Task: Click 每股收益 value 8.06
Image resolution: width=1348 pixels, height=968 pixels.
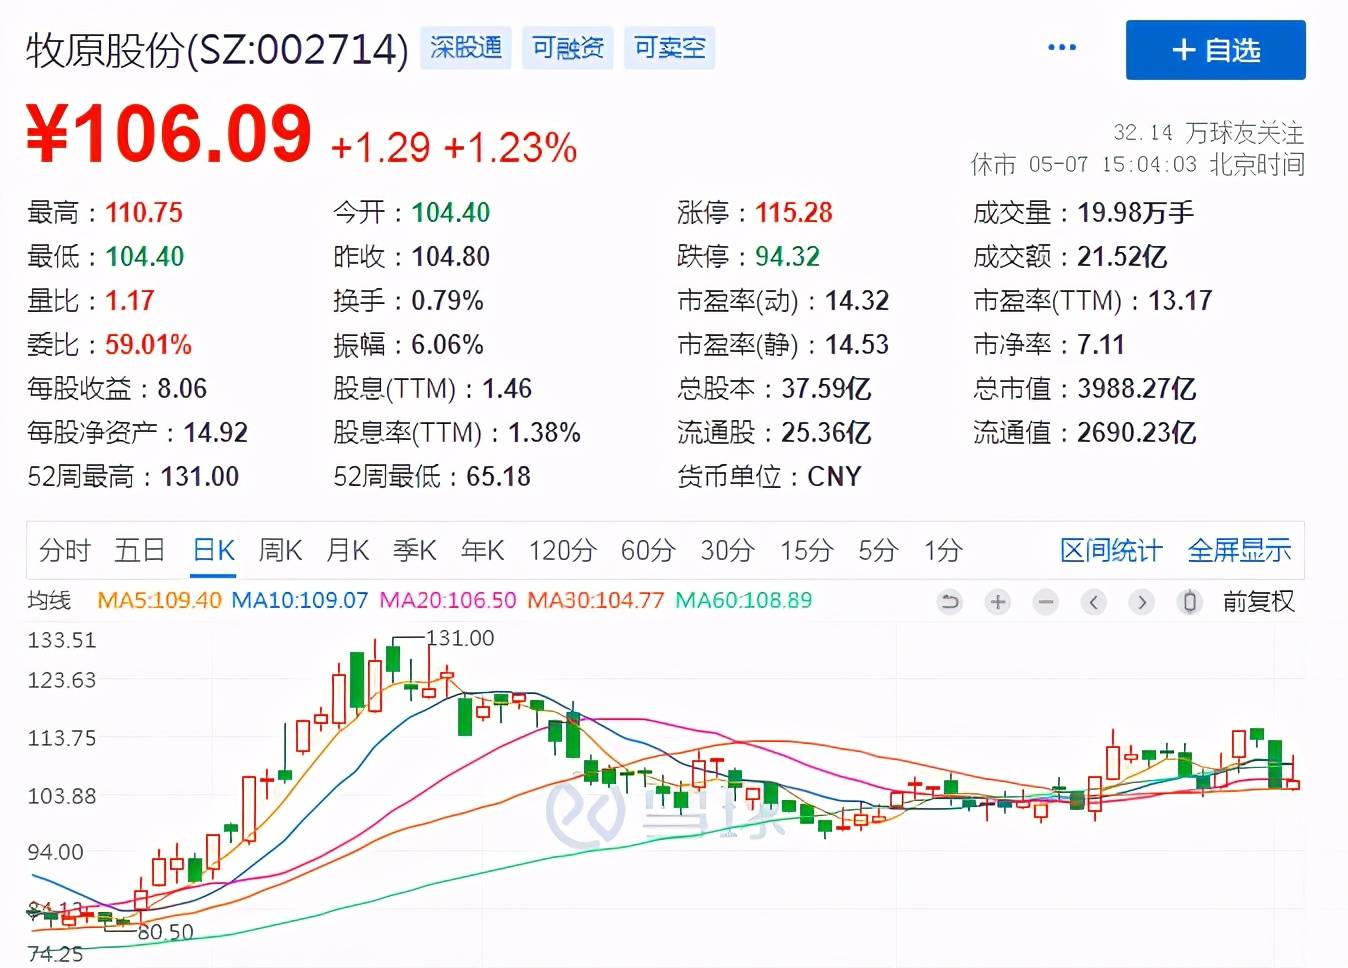Action: (x=182, y=388)
